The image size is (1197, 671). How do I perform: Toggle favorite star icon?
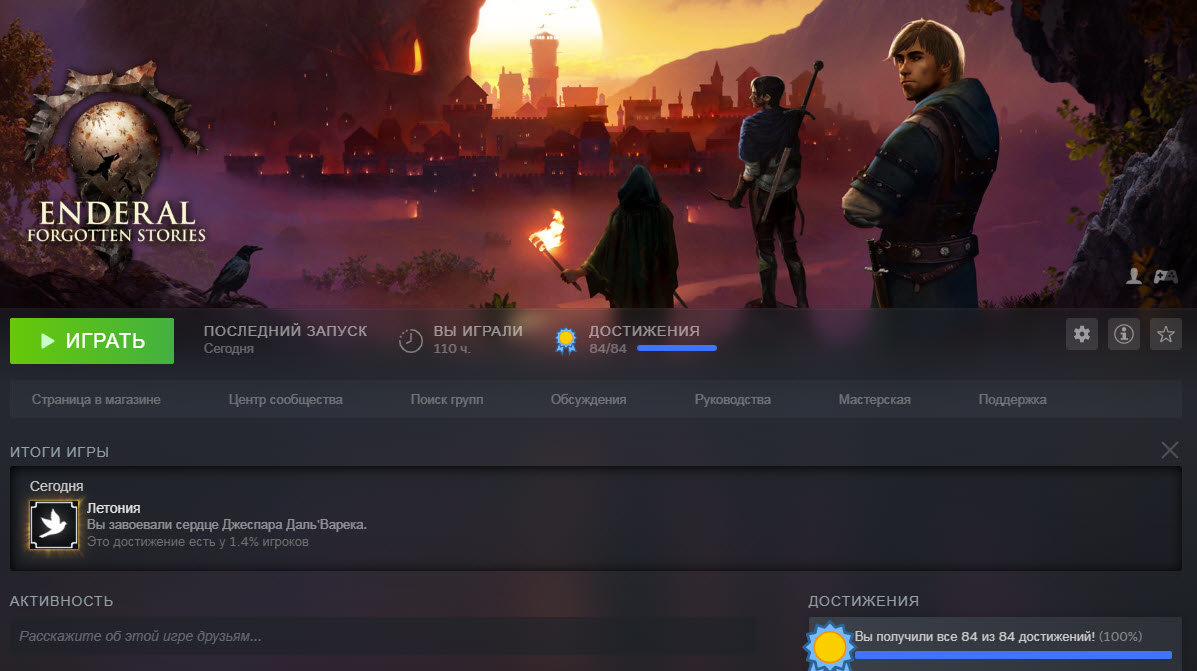(1165, 335)
